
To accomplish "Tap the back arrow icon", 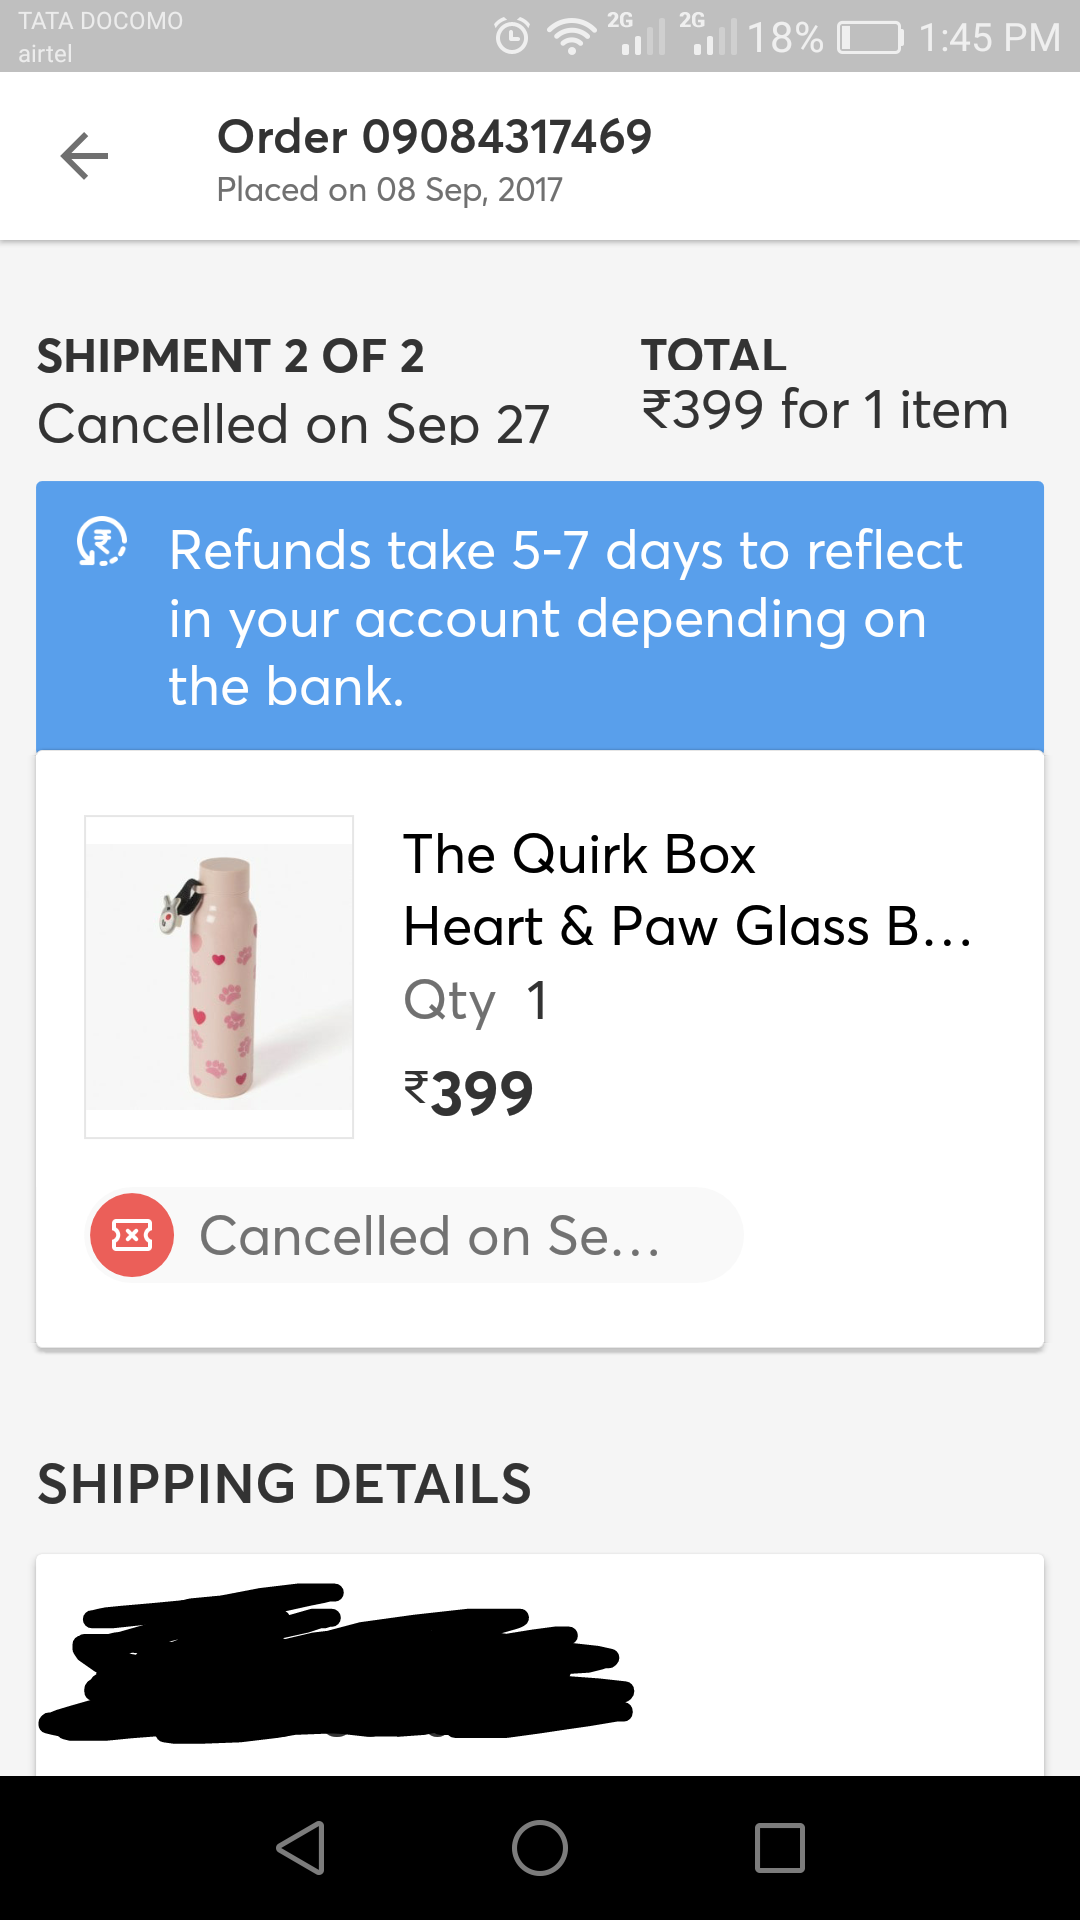I will pos(84,157).
